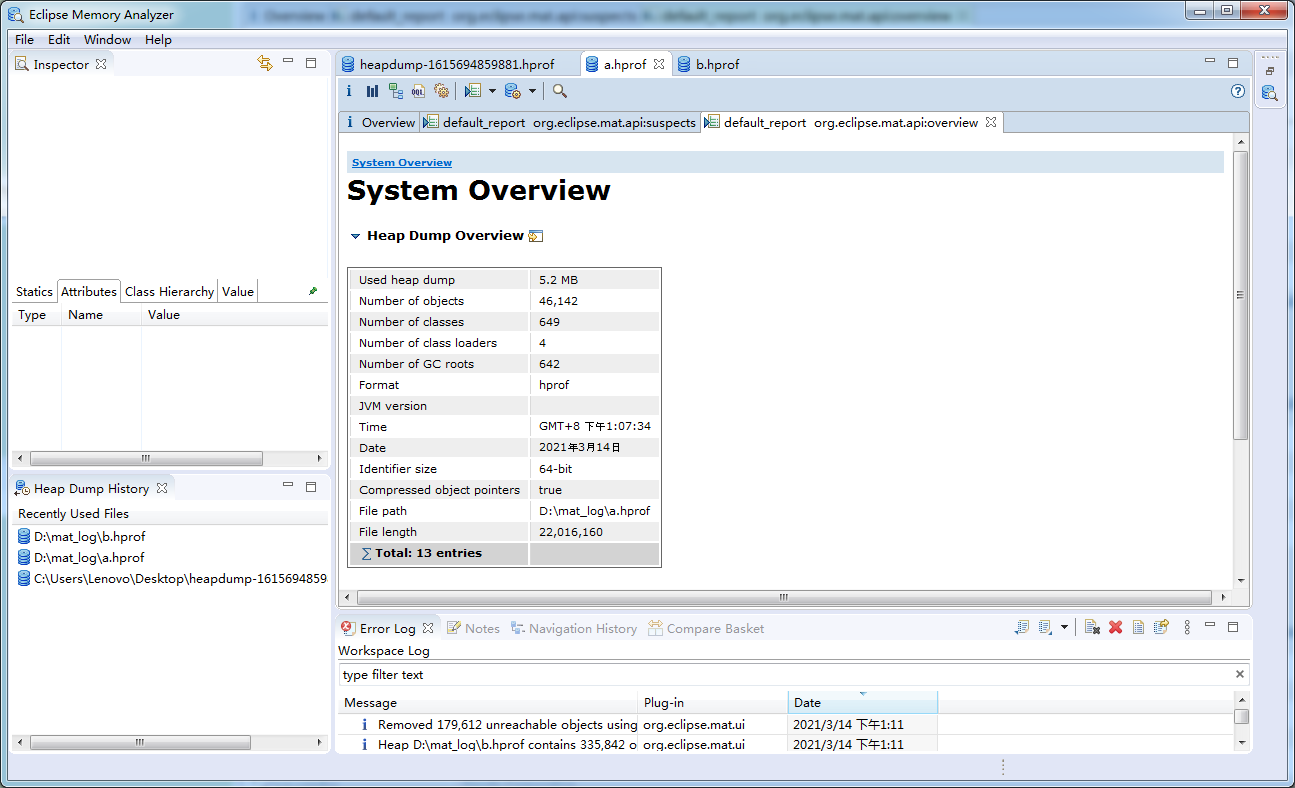Click the Export Log icon
The image size is (1295, 788).
tap(1021, 627)
